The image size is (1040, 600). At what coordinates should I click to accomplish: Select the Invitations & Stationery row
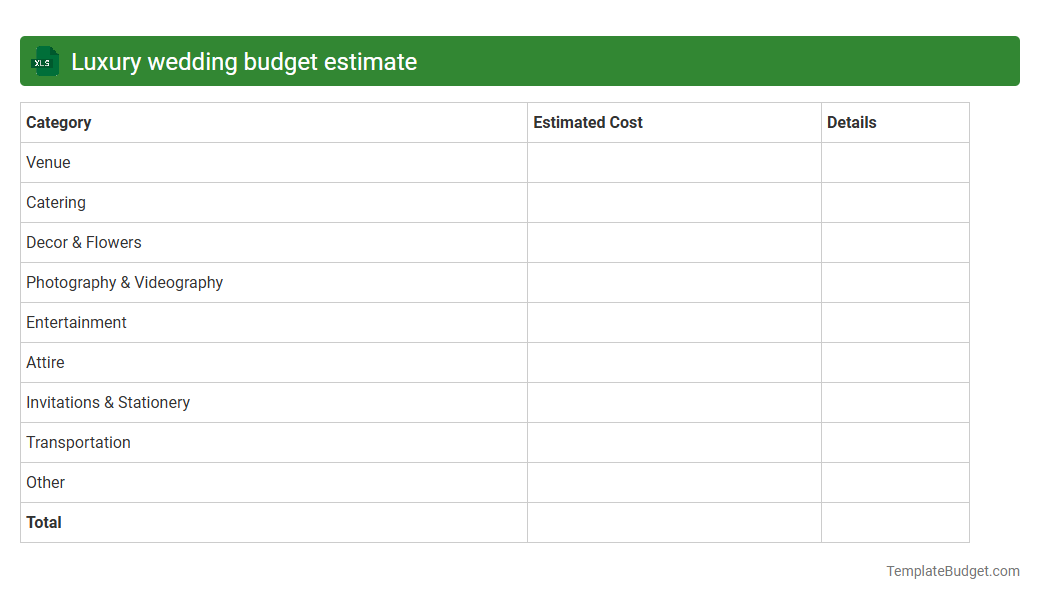108,402
